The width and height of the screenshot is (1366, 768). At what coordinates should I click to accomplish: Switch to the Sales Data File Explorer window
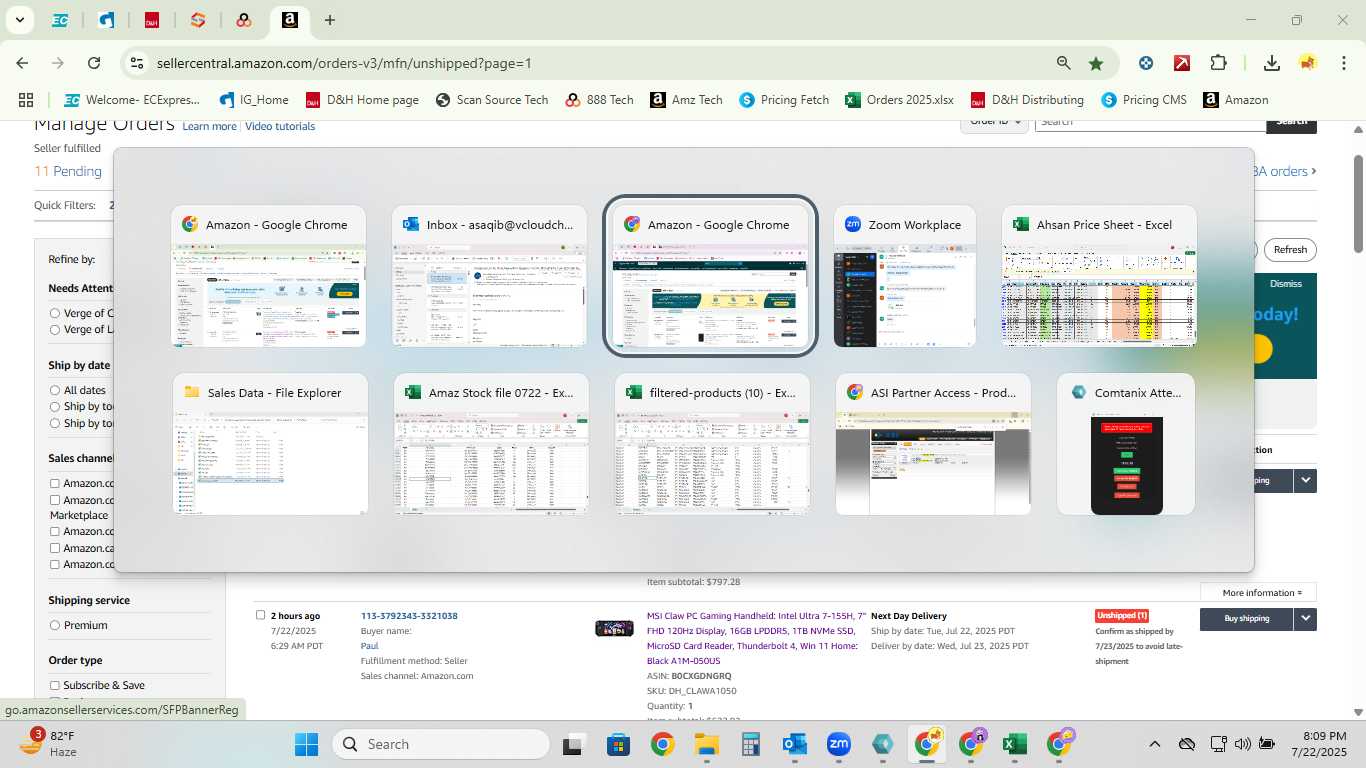[x=270, y=444]
